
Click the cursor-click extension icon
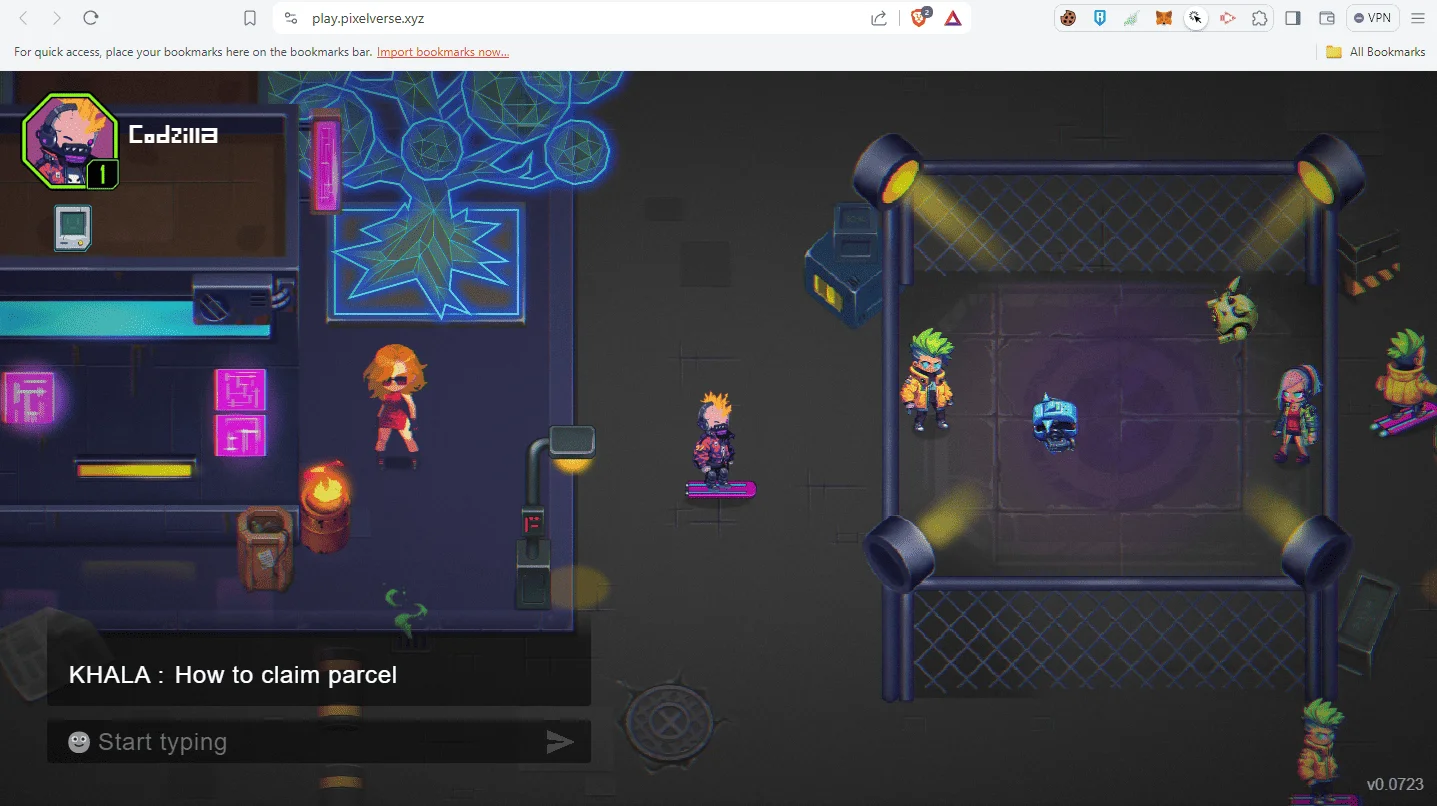pyautogui.click(x=1196, y=18)
